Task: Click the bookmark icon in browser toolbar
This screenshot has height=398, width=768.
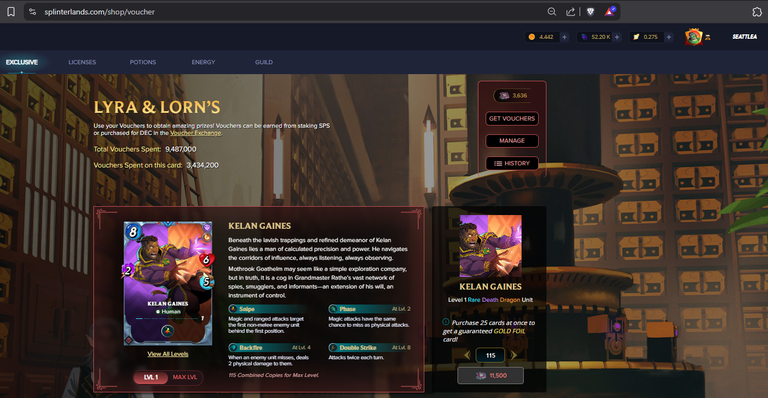Action: point(11,12)
